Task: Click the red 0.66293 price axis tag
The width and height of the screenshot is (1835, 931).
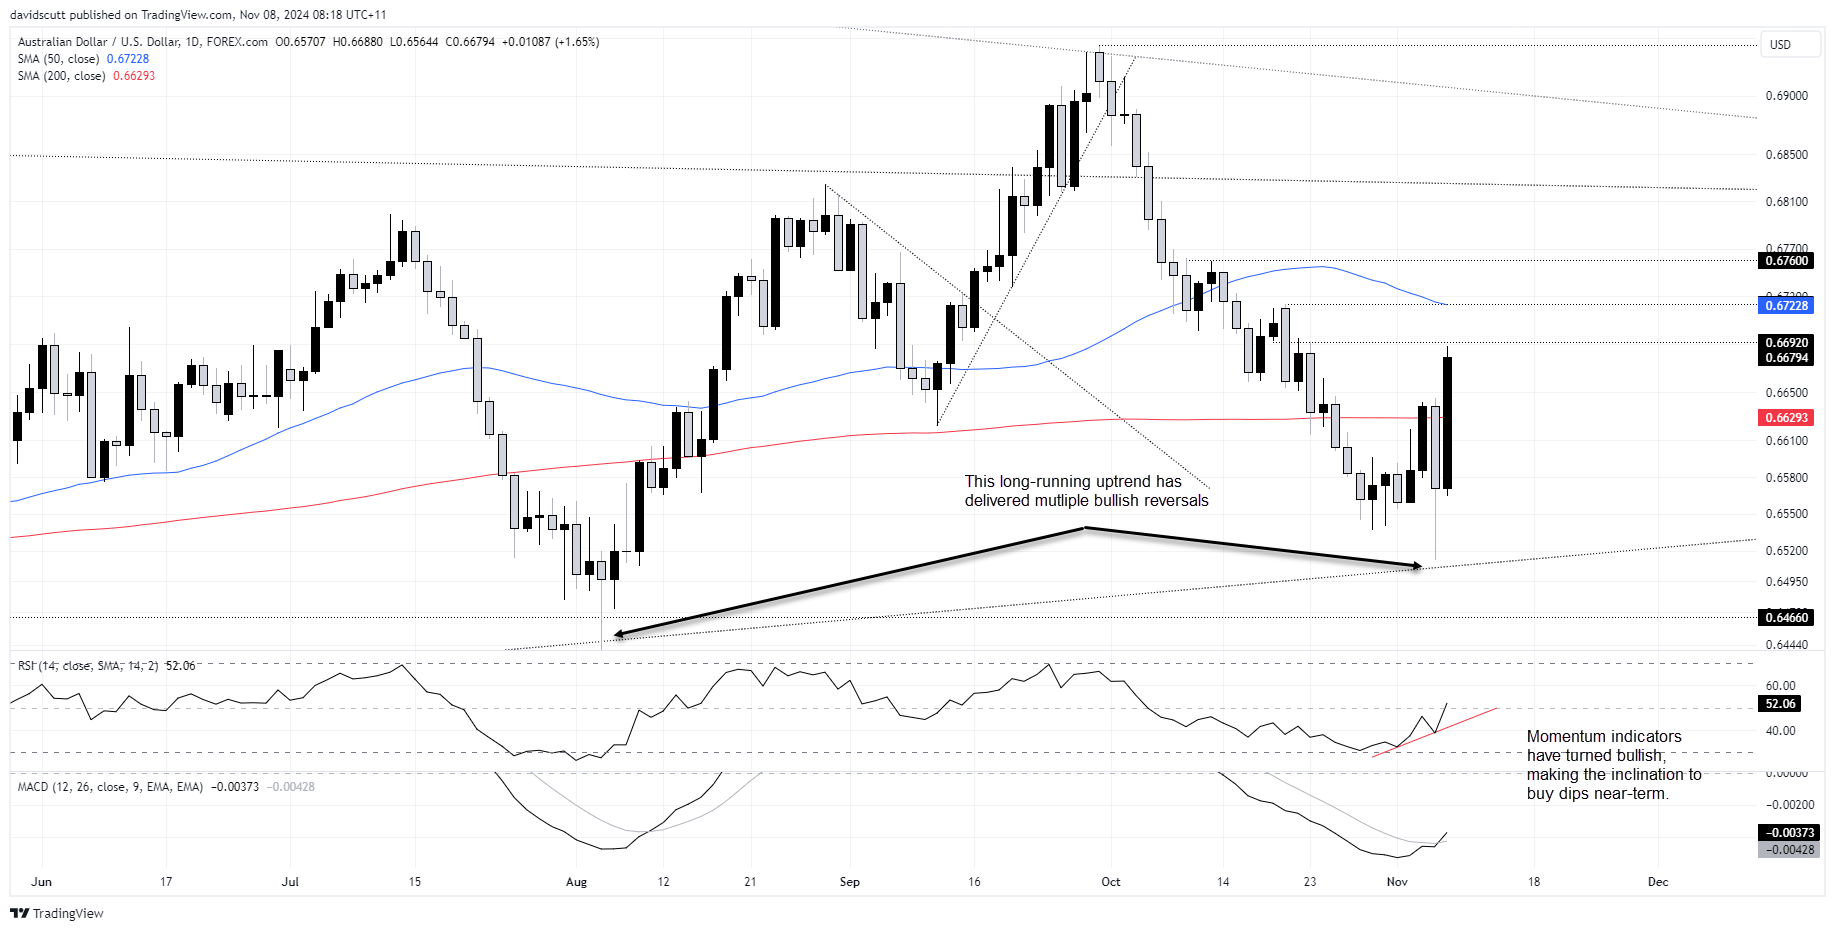Action: pos(1786,418)
